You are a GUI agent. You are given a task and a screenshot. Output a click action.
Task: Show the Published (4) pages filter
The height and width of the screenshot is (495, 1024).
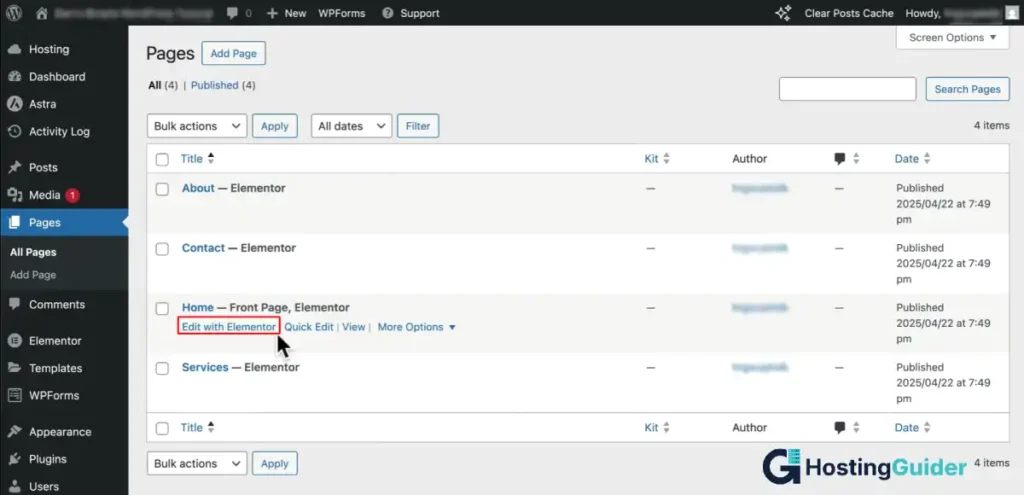tap(223, 85)
